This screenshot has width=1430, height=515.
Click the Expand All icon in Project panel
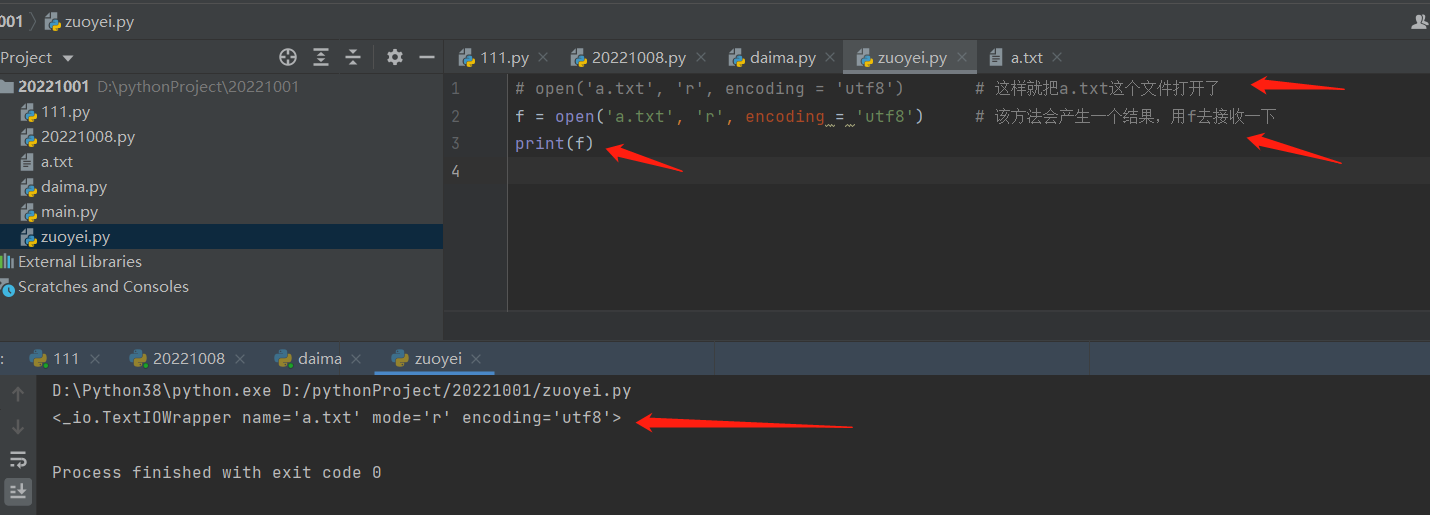coord(321,57)
